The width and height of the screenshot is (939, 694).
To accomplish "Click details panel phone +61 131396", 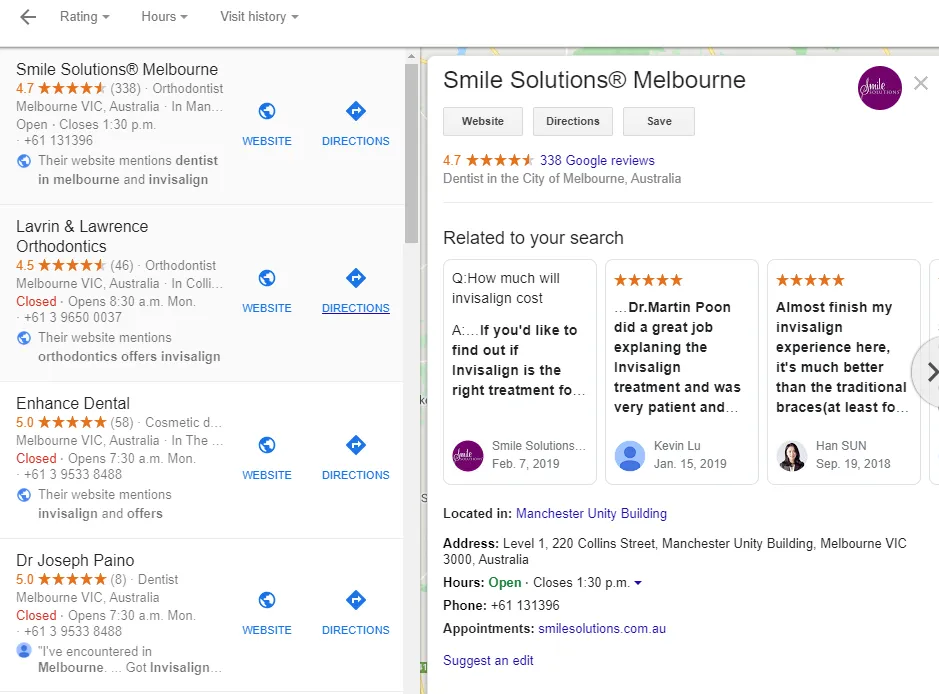I will (x=525, y=605).
